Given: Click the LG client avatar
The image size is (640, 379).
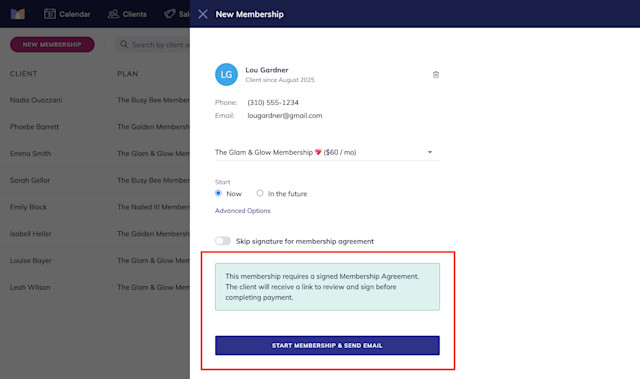Looking at the screenshot, I should coord(226,74).
